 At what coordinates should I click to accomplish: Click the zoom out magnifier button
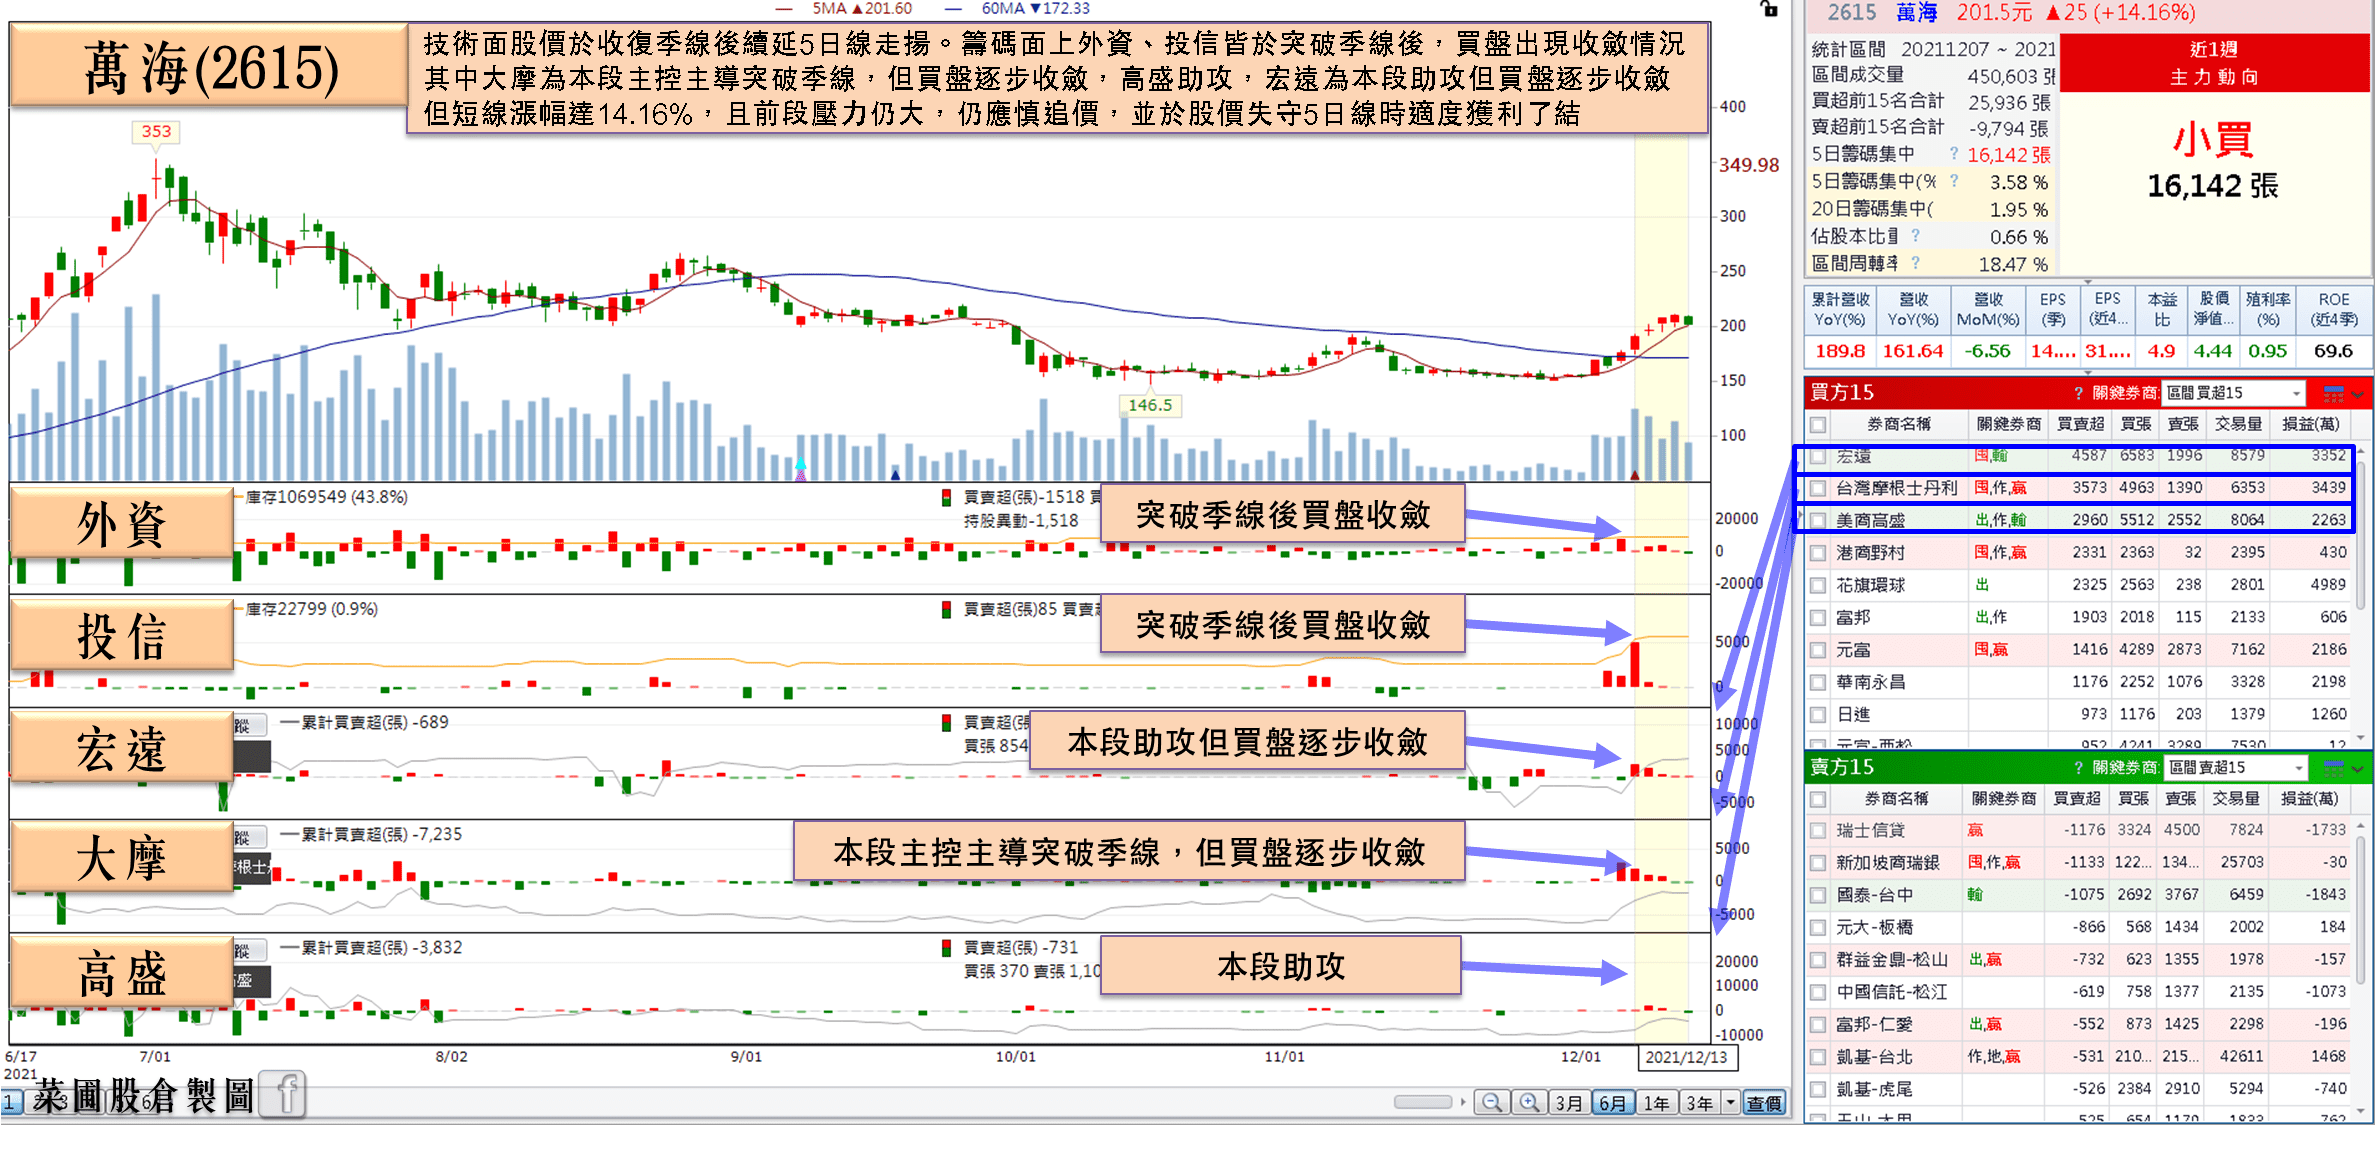click(1491, 1102)
